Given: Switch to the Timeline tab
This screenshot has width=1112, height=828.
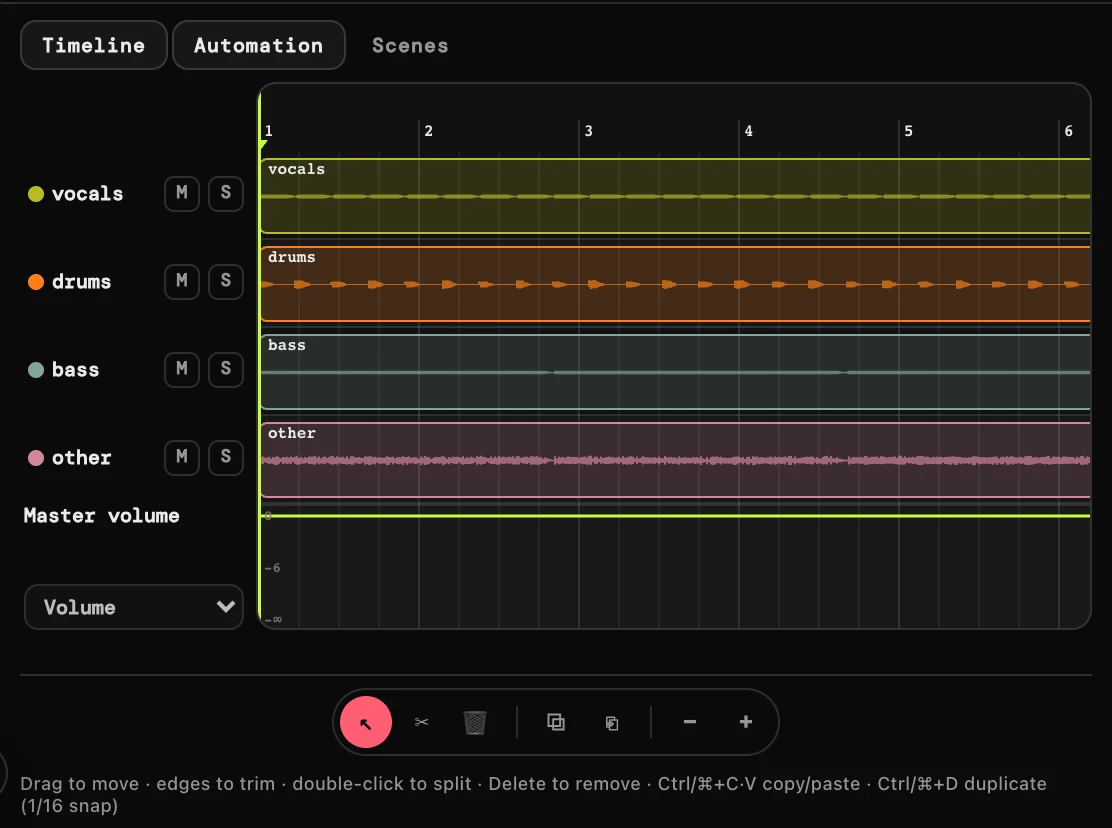Looking at the screenshot, I should (x=94, y=45).
